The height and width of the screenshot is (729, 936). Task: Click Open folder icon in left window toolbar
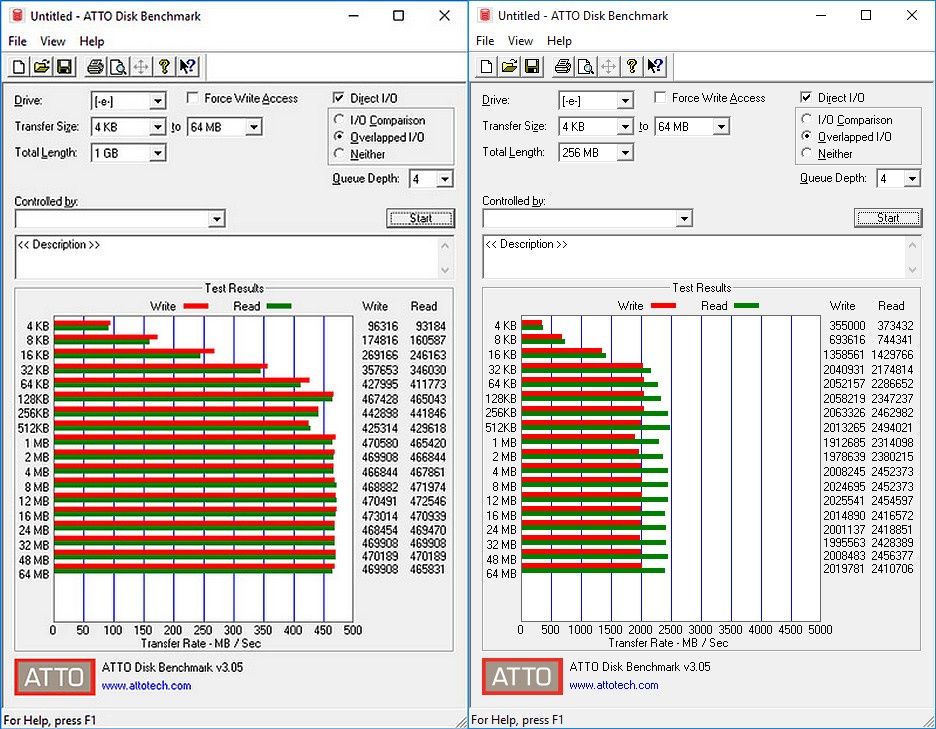[42, 66]
